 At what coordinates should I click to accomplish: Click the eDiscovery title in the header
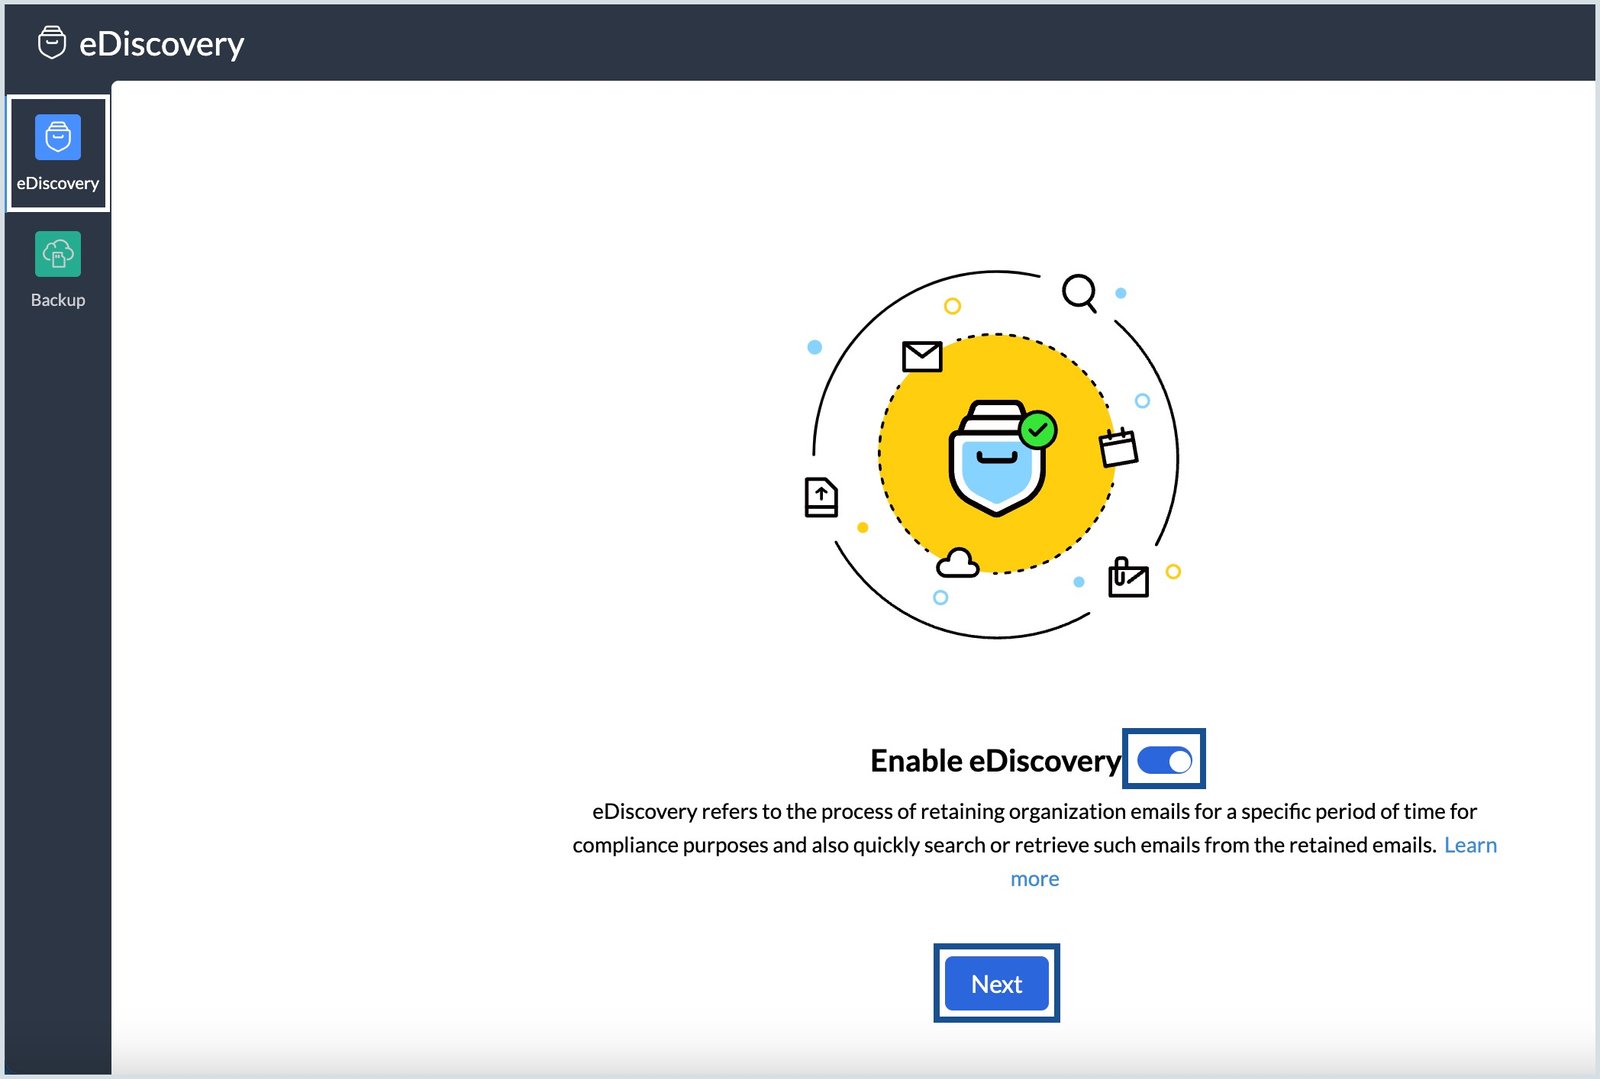pyautogui.click(x=161, y=43)
